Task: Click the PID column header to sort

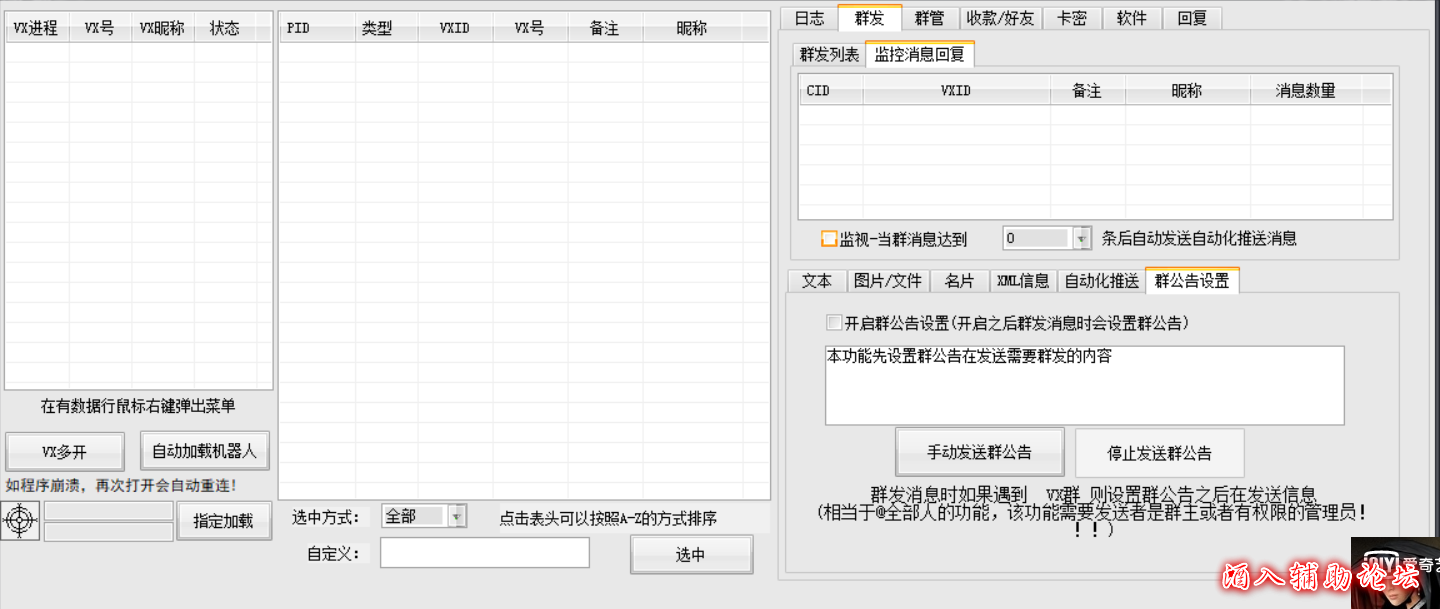Action: click(x=297, y=28)
